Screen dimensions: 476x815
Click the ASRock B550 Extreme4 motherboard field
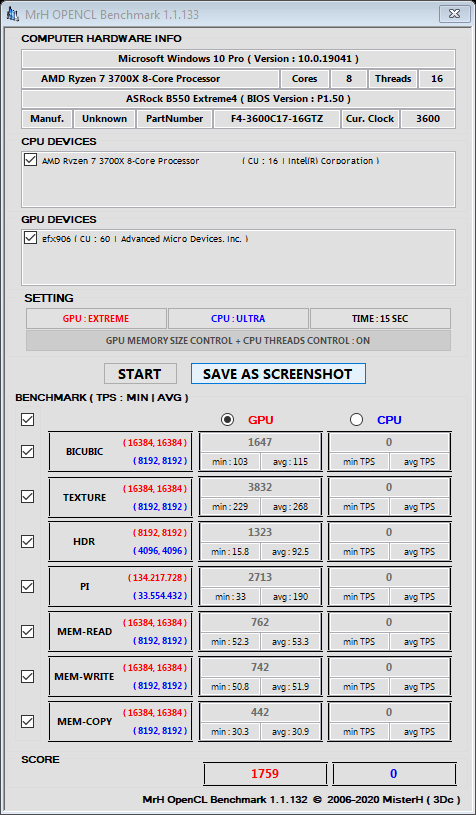coord(239,98)
